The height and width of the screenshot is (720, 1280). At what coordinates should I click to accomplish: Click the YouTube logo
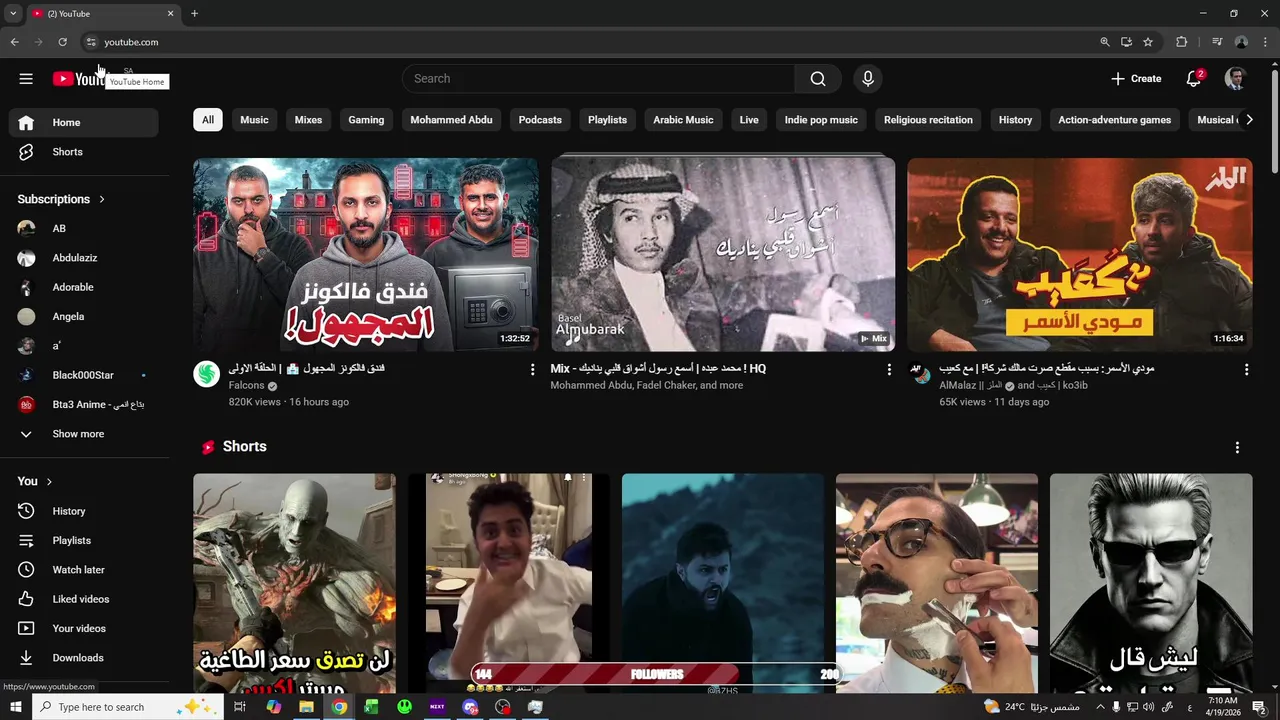79,79
